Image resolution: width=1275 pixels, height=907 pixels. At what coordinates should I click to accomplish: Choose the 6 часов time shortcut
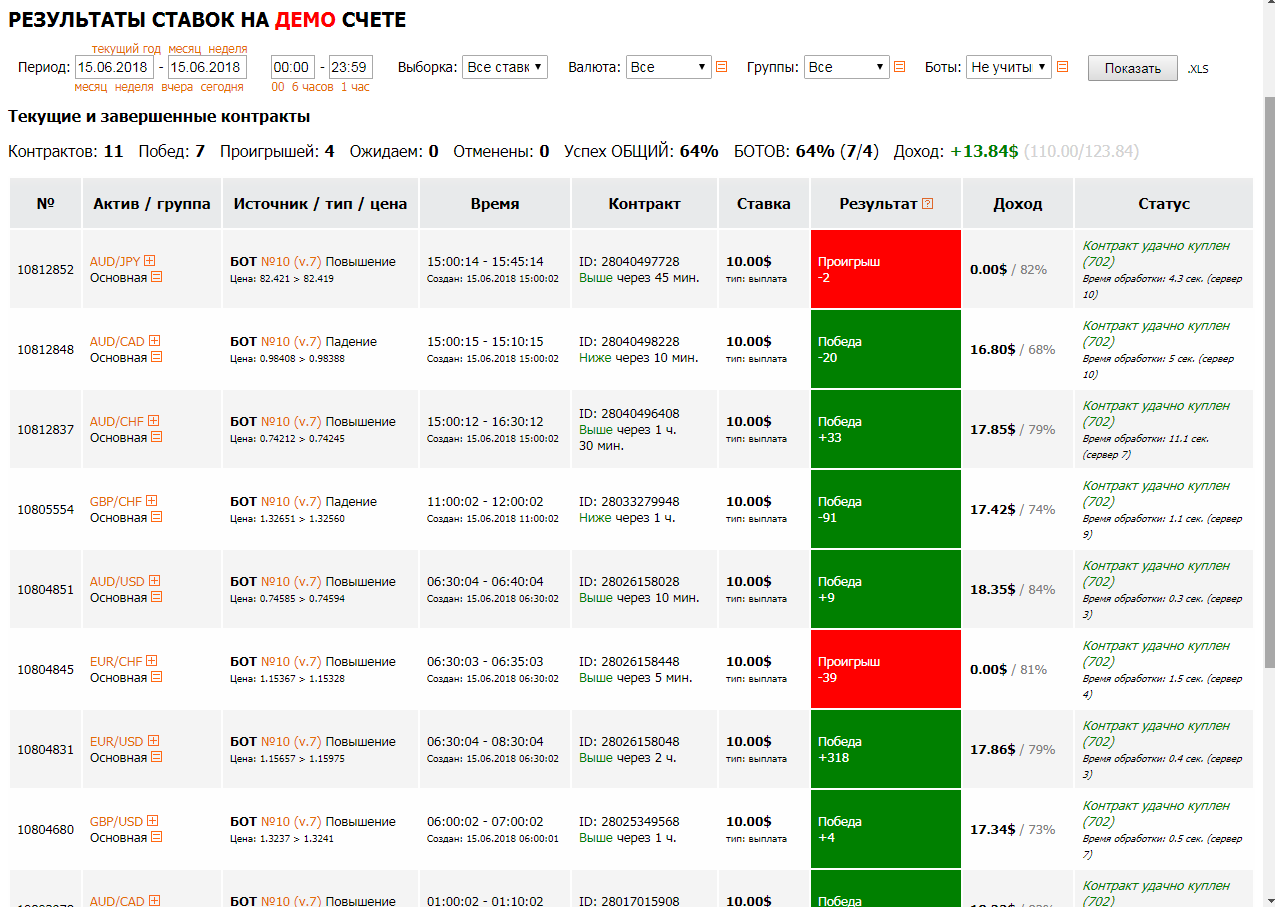click(x=313, y=87)
